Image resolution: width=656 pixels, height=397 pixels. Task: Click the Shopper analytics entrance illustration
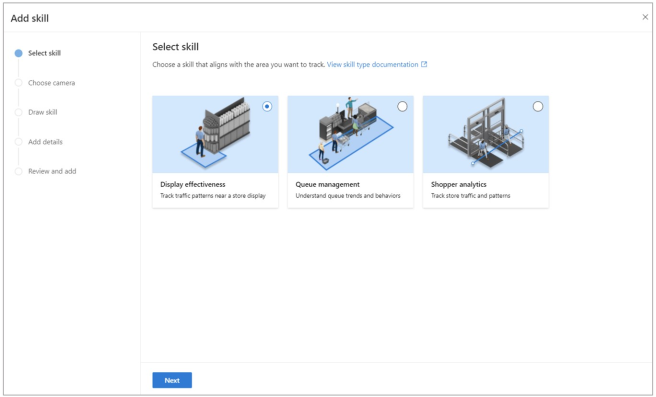[x=486, y=134]
